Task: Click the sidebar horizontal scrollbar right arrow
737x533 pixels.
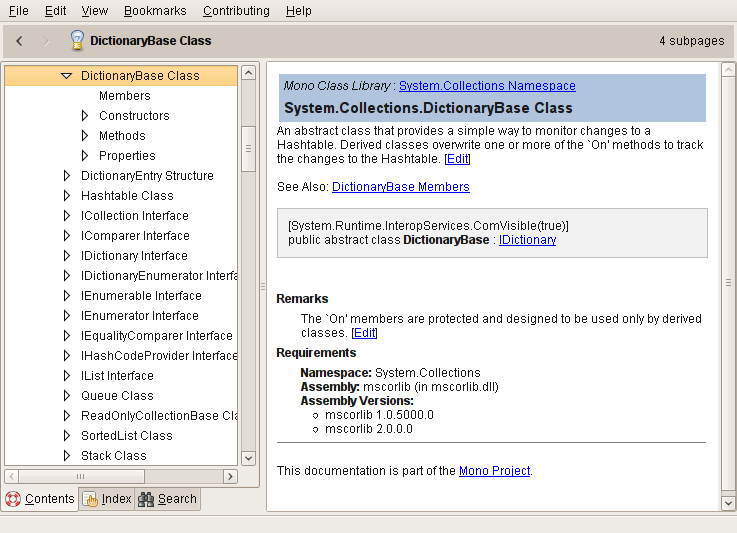Action: pos(230,477)
